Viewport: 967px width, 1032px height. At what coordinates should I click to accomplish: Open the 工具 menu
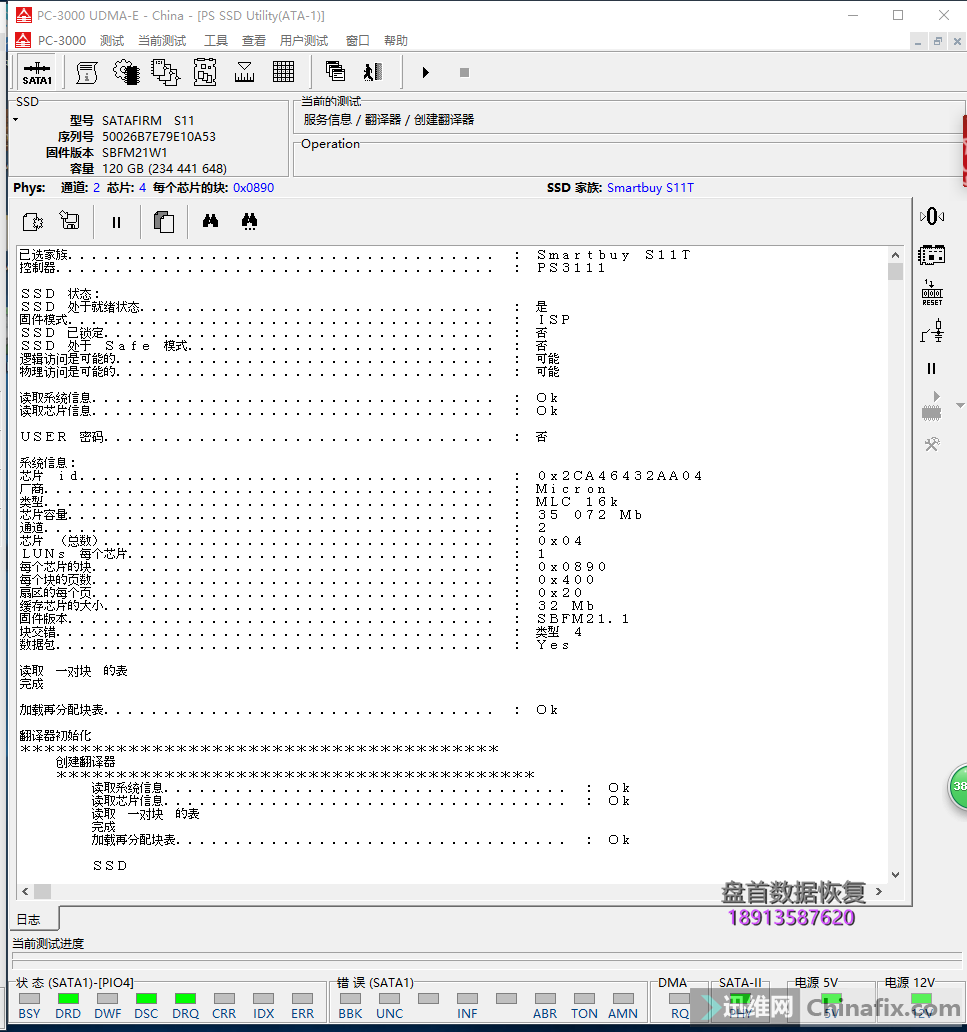(x=215, y=41)
